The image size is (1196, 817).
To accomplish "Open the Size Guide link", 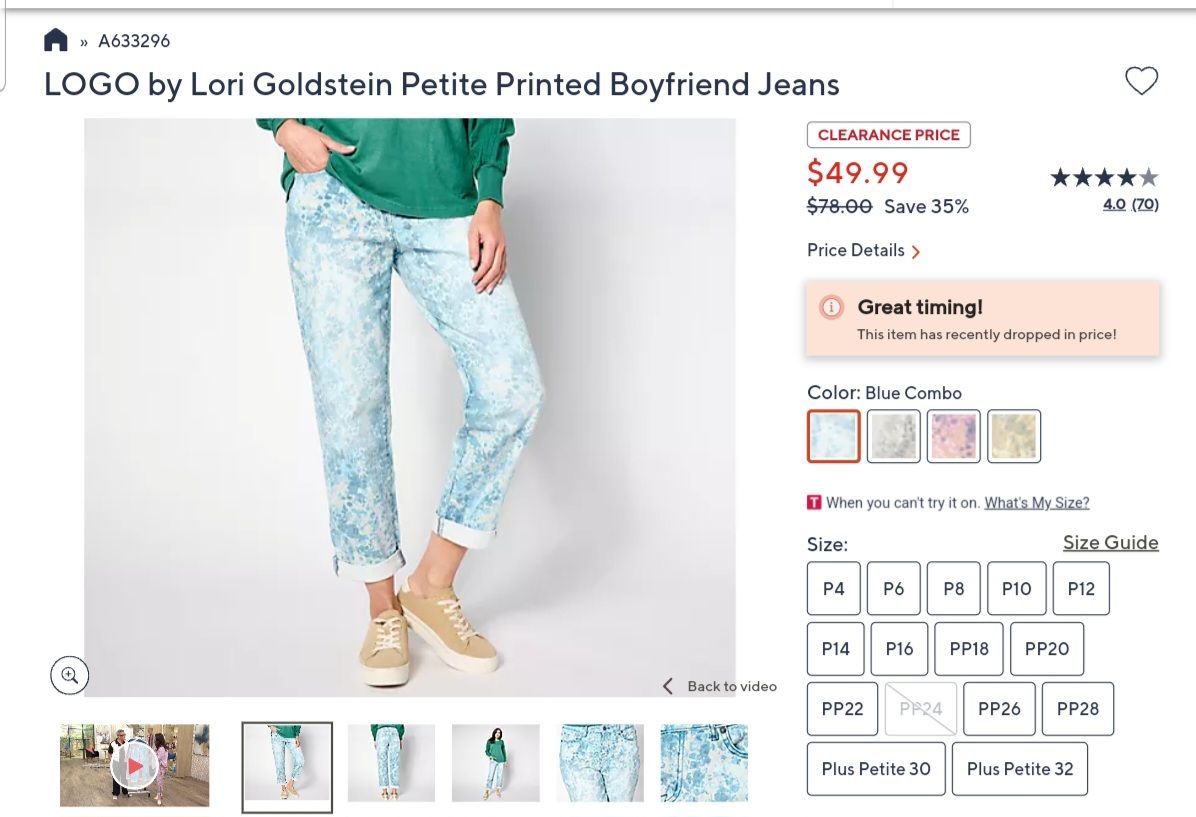I will coord(1110,543).
